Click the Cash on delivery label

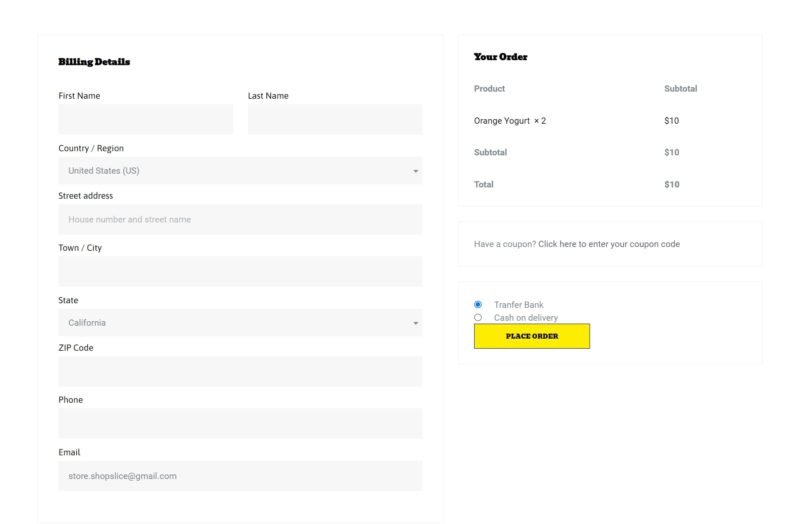[525, 317]
